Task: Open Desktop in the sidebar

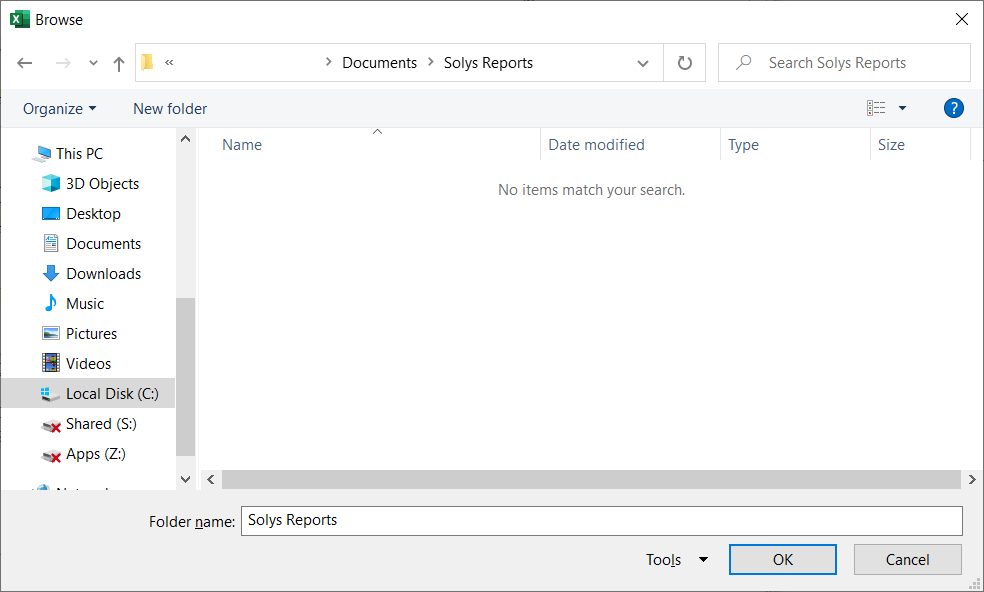Action: (94, 214)
